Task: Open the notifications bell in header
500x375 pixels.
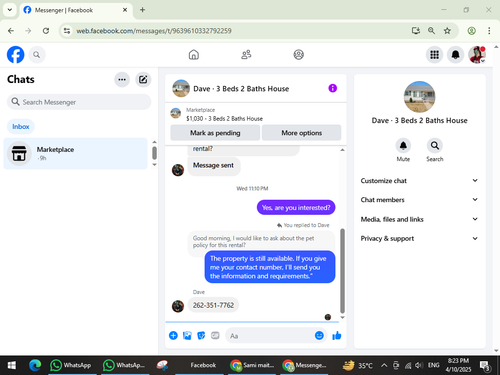Action: click(x=455, y=55)
